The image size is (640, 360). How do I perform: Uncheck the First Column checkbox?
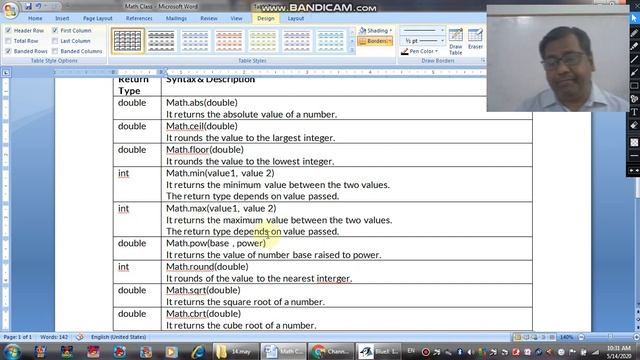click(55, 31)
